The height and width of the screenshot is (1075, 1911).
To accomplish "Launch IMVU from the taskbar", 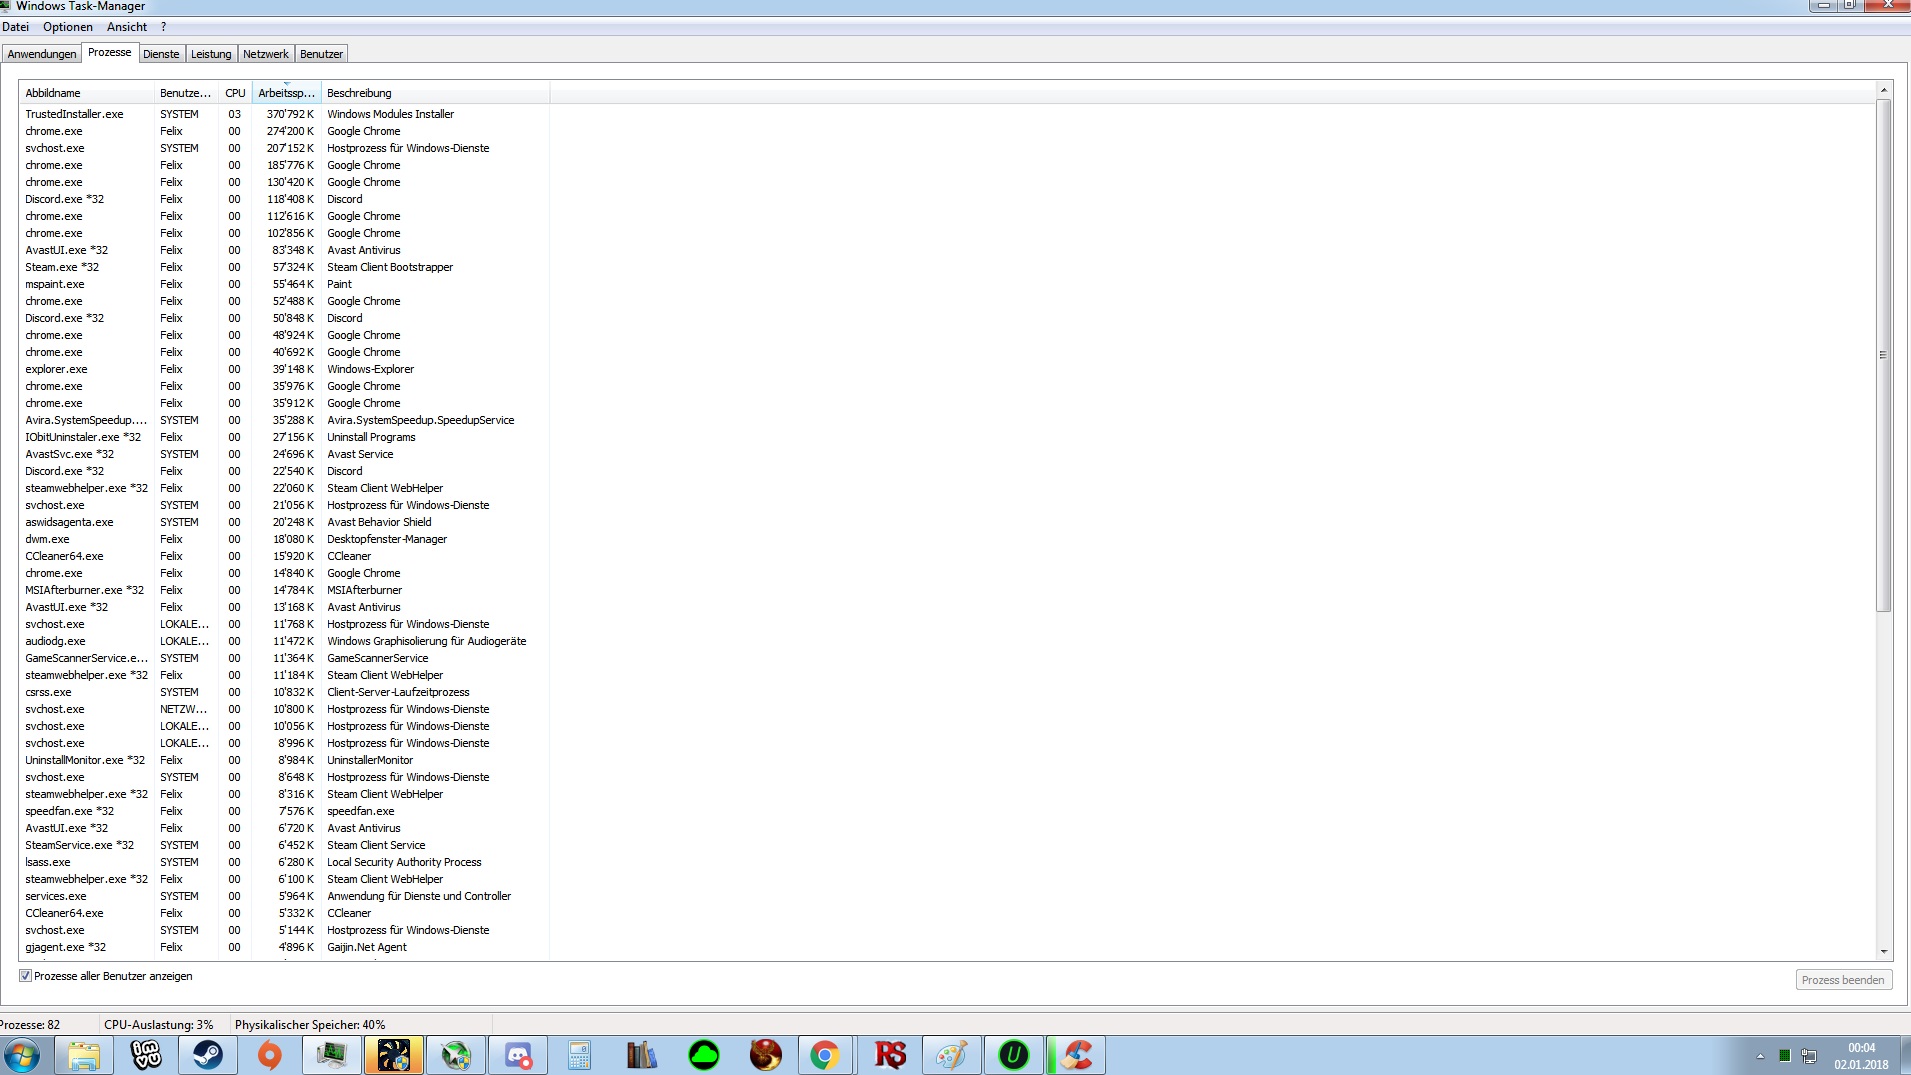I will tap(146, 1055).
